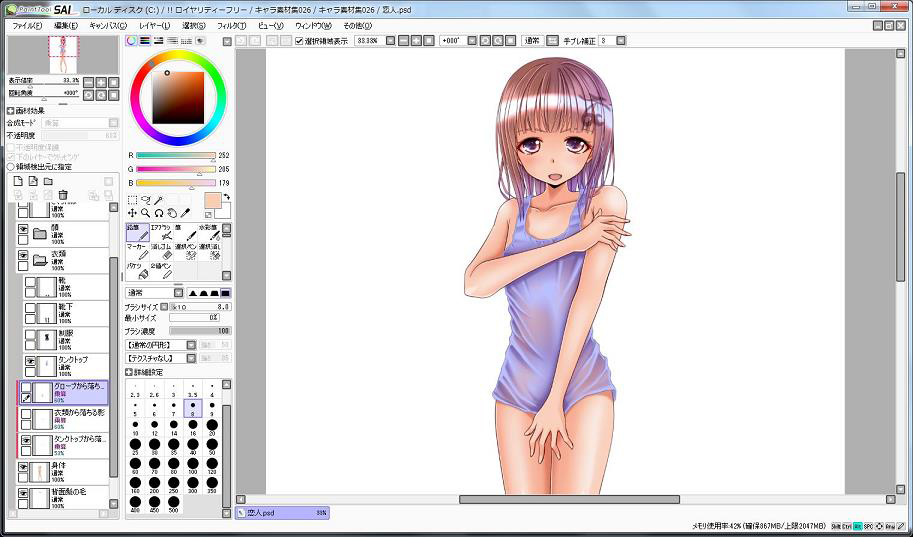Image resolution: width=913 pixels, height=537 pixels.
Task: Expand the 詳細設定 brush settings section
Action: pyautogui.click(x=129, y=372)
